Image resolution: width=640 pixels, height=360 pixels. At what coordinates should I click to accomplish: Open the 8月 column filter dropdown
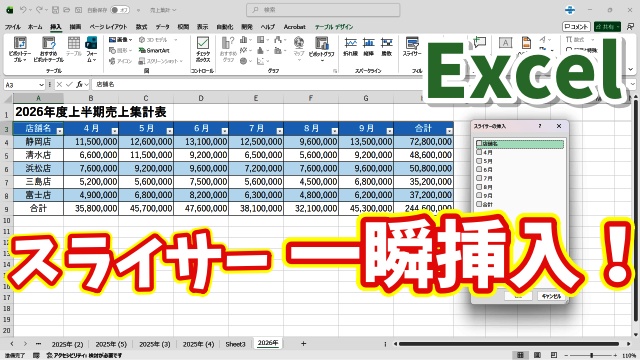tap(335, 131)
